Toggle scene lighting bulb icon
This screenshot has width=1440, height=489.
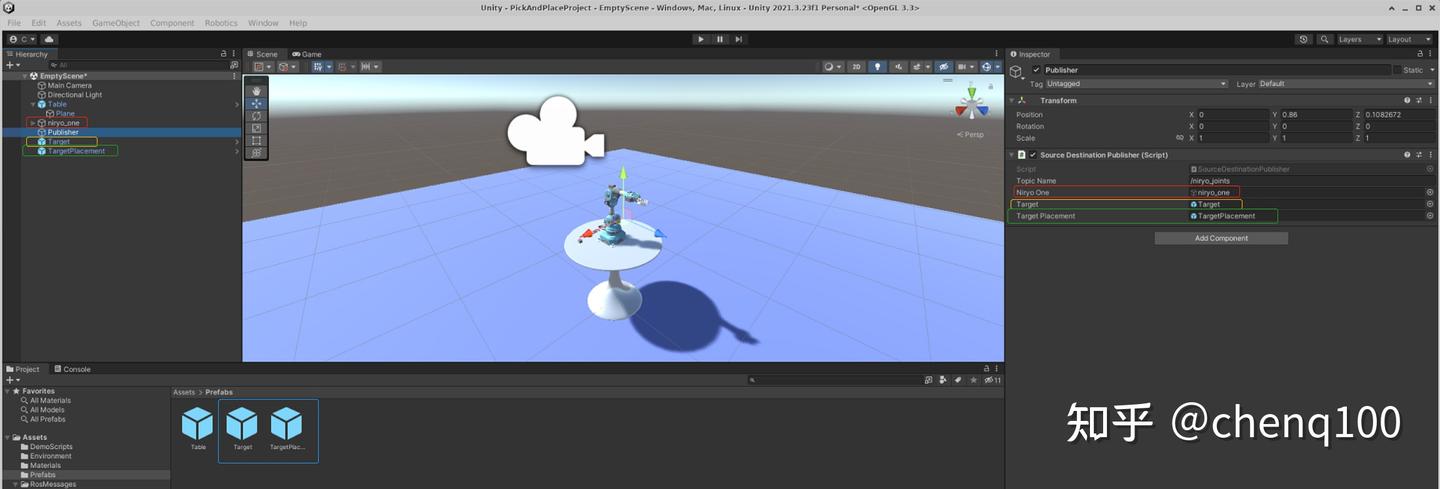(x=878, y=67)
